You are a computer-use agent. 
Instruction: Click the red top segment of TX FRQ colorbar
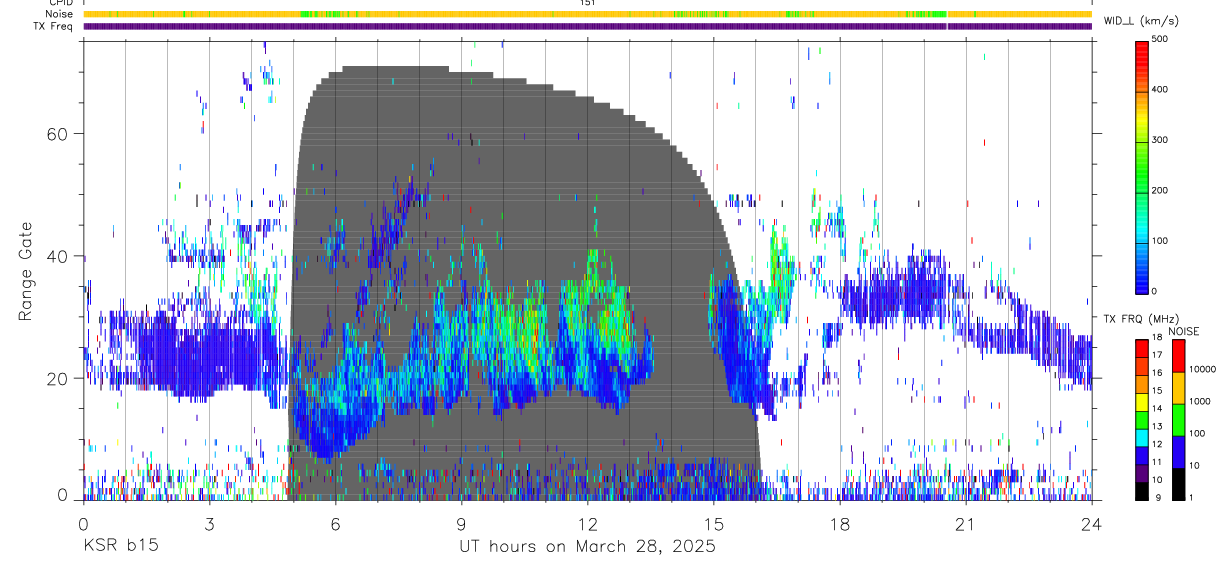1141,347
